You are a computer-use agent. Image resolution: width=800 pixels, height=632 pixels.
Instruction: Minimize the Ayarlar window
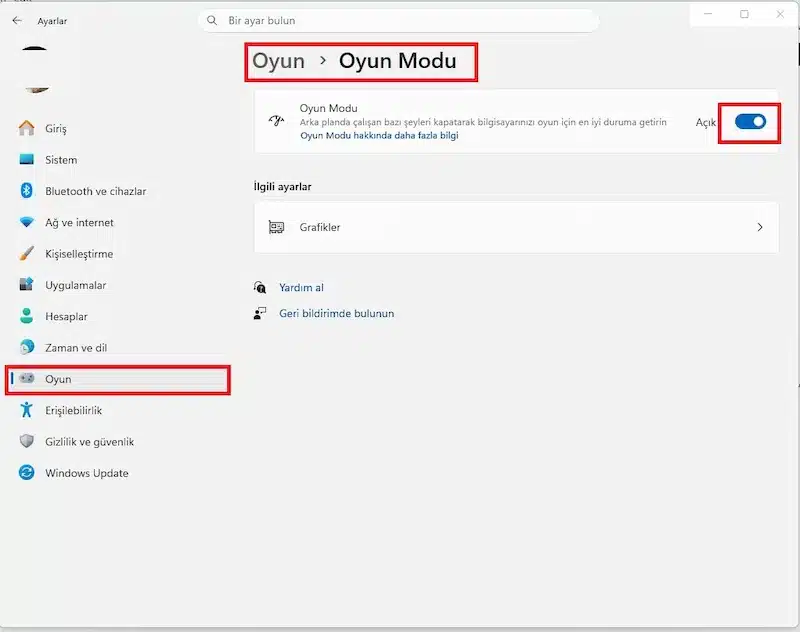click(x=708, y=14)
